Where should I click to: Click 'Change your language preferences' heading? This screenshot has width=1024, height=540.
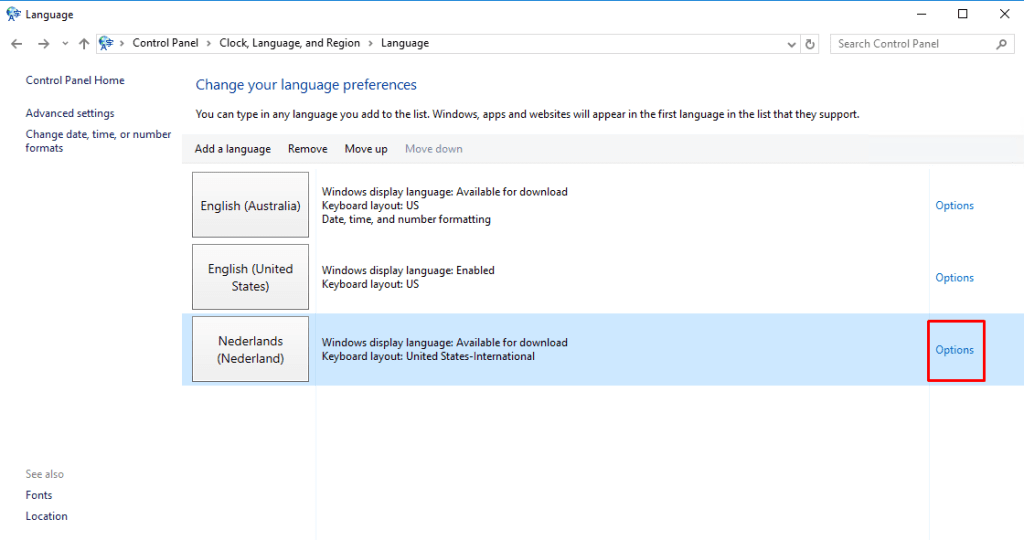click(x=306, y=85)
